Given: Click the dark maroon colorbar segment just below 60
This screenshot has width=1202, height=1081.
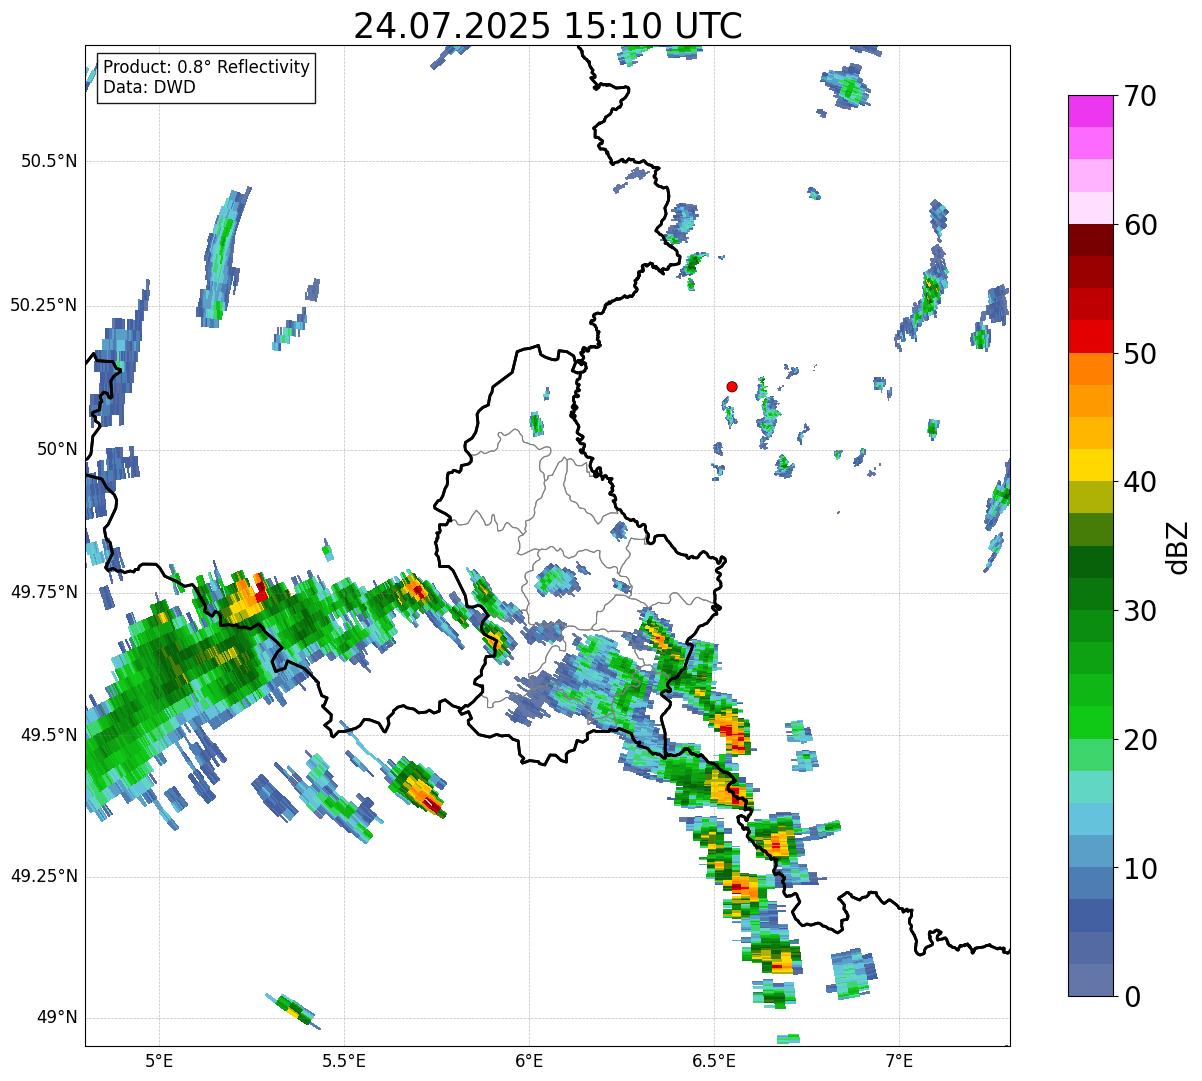Looking at the screenshot, I should coord(1090,240).
